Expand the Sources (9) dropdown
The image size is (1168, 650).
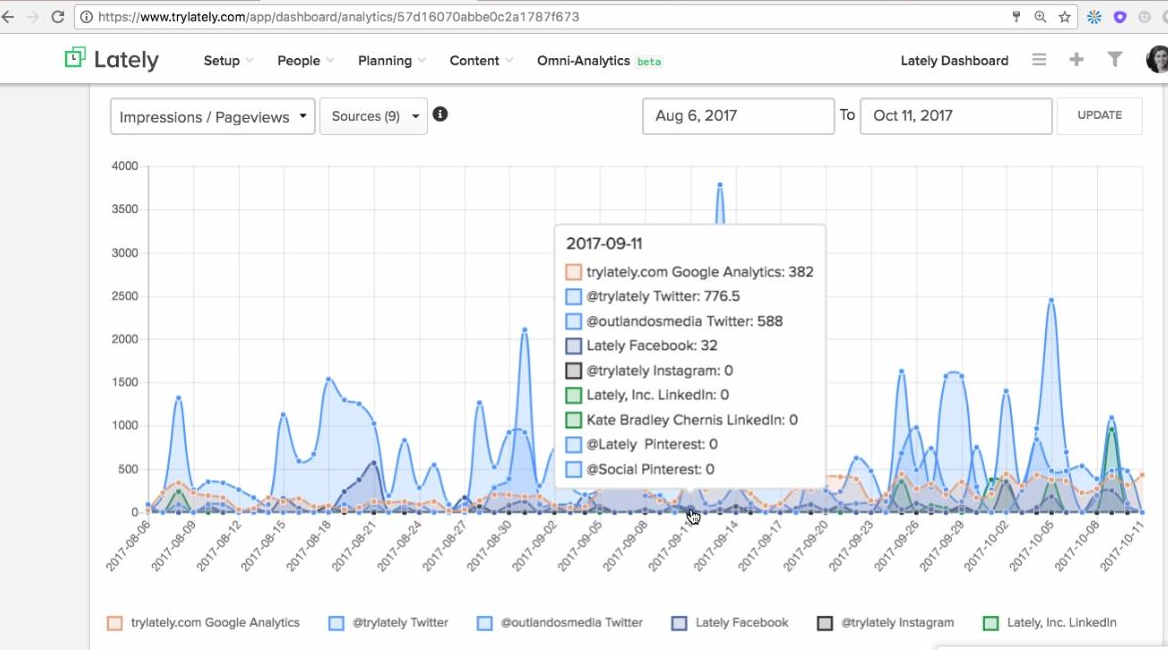[x=373, y=116]
